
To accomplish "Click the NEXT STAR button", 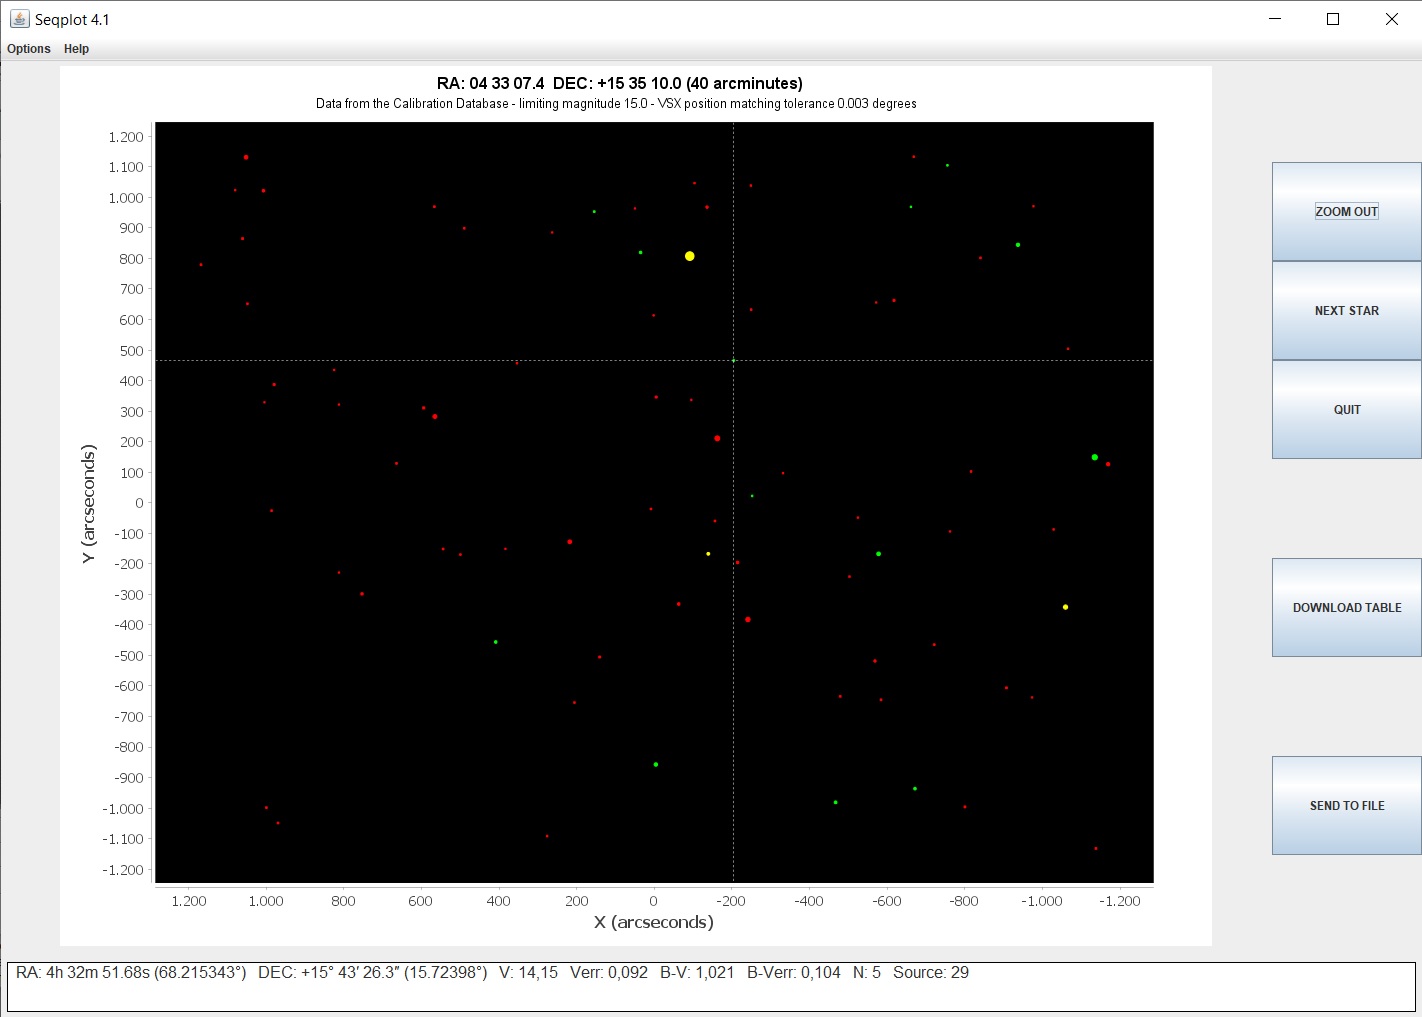I will (x=1346, y=310).
